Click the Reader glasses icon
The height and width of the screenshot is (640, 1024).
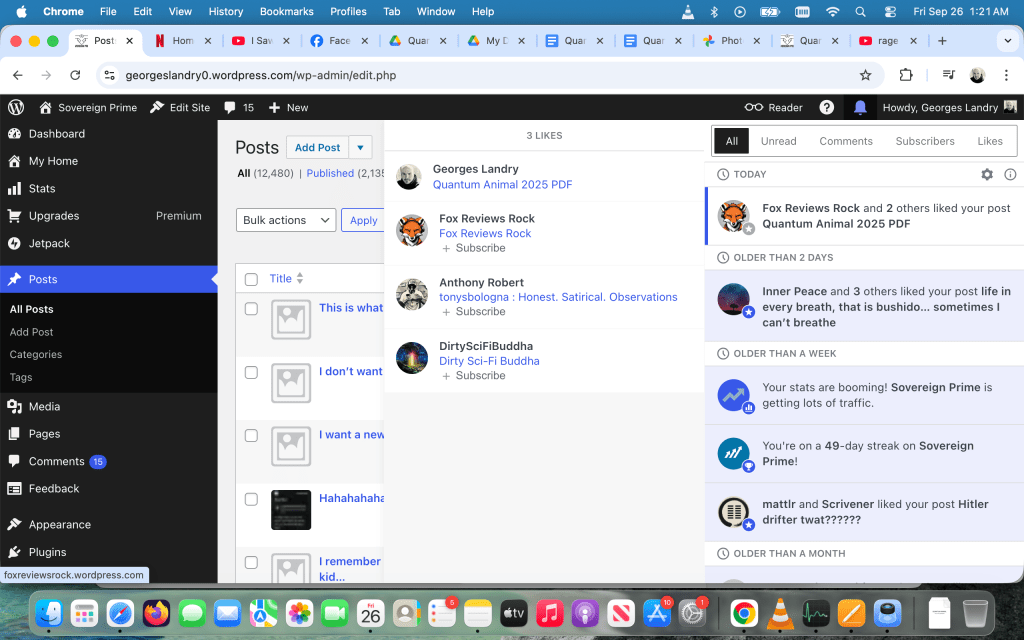point(754,107)
